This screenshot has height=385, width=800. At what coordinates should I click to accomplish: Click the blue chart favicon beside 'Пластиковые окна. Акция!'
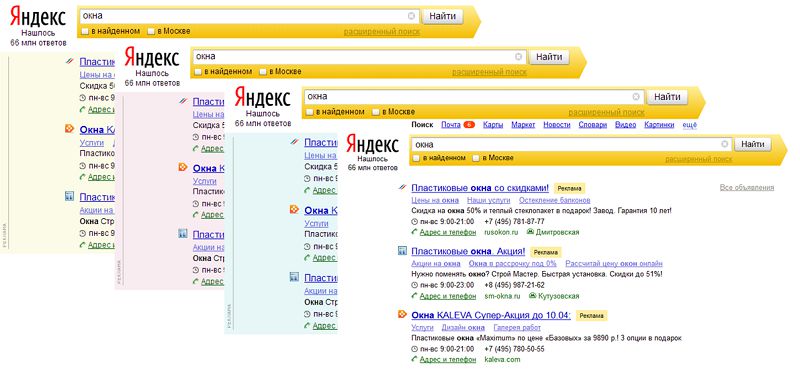coord(402,250)
